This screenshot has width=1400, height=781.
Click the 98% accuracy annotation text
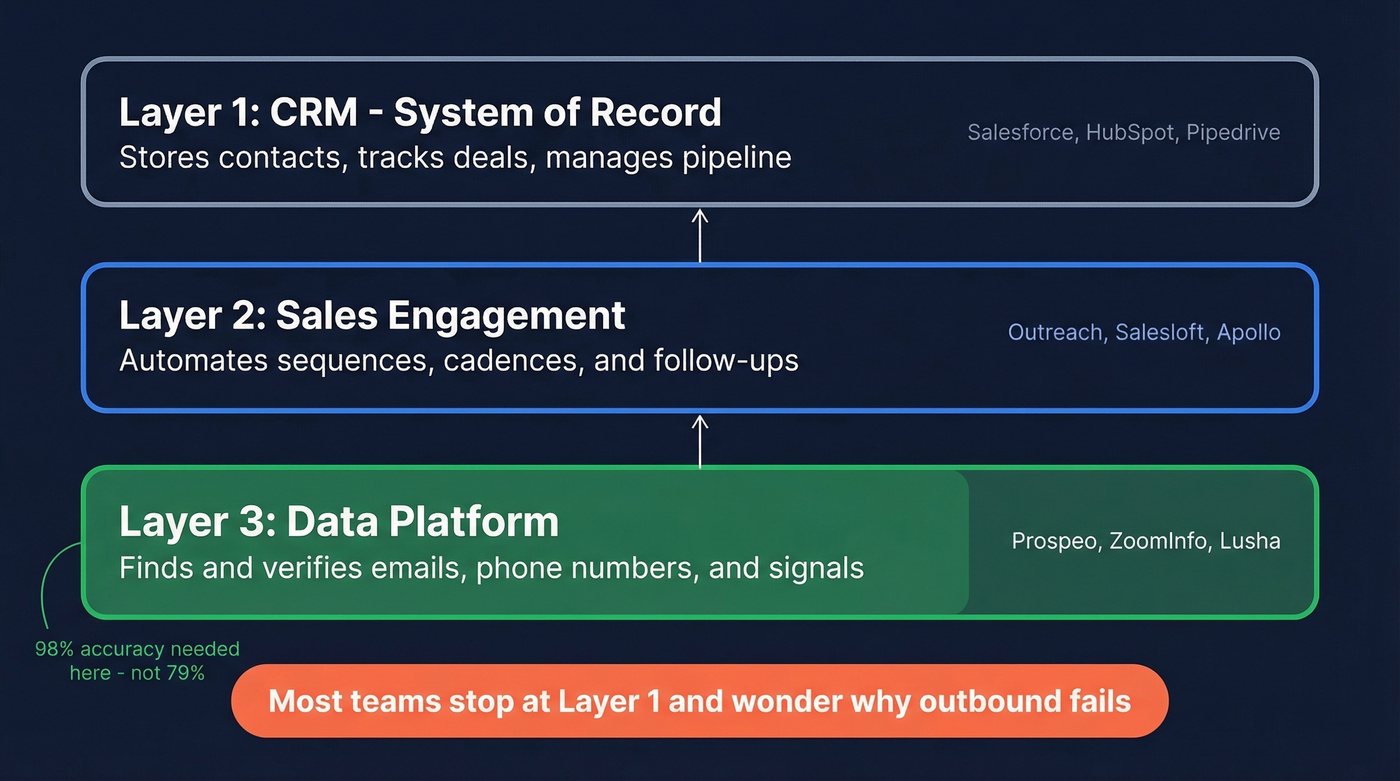[136, 660]
